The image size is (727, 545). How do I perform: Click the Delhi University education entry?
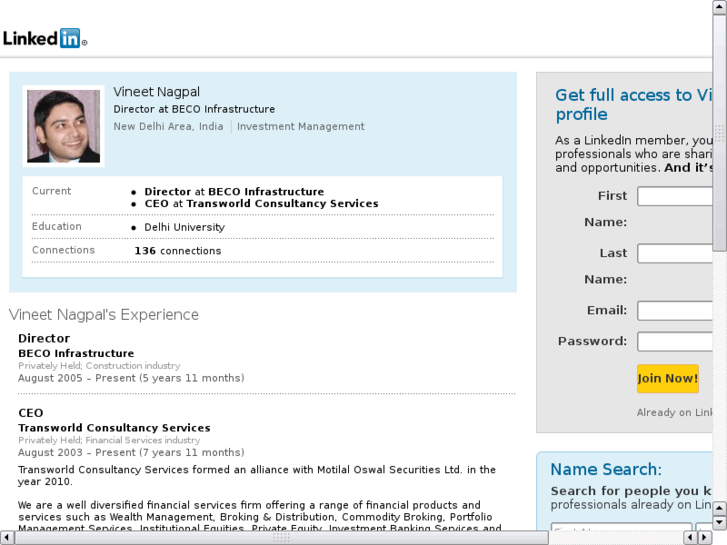185,227
